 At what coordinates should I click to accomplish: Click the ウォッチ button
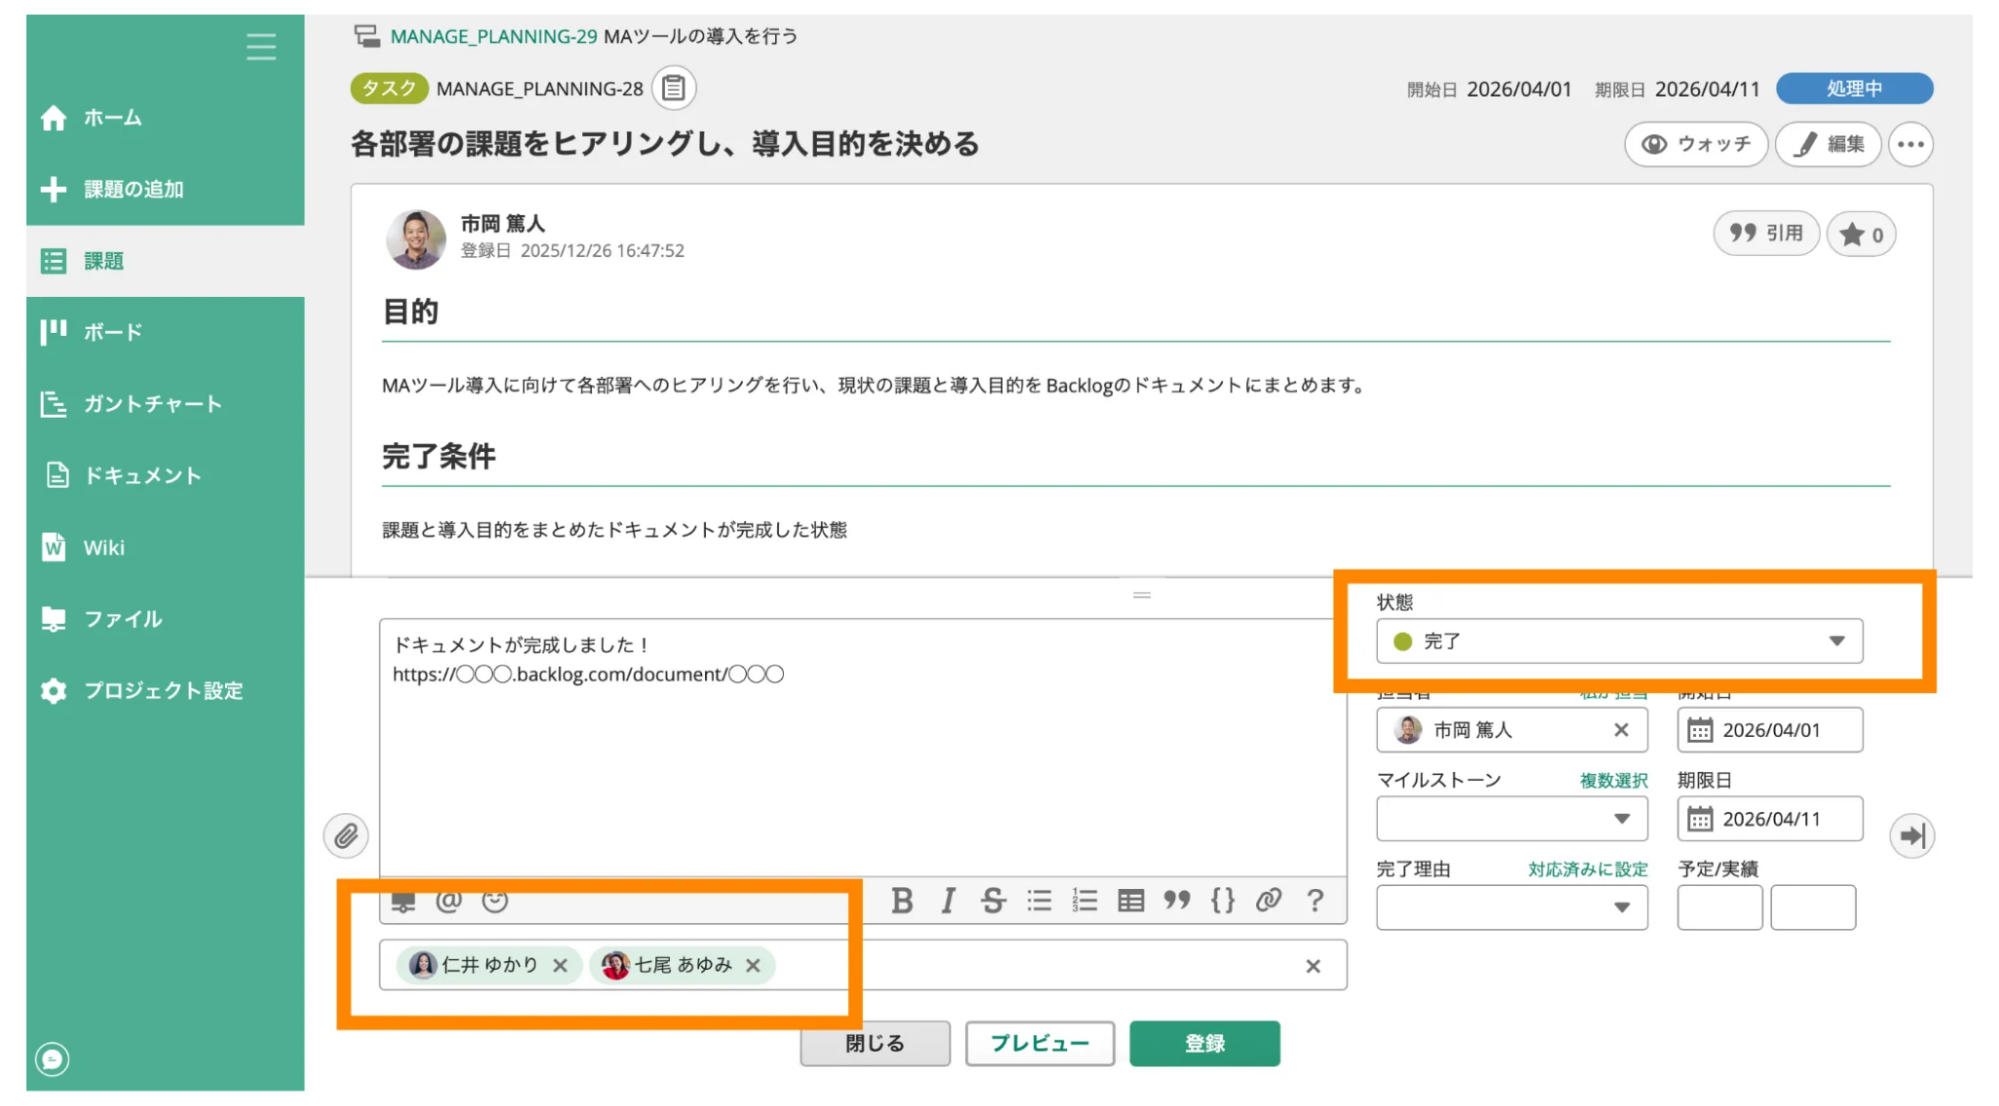pyautogui.click(x=1696, y=144)
